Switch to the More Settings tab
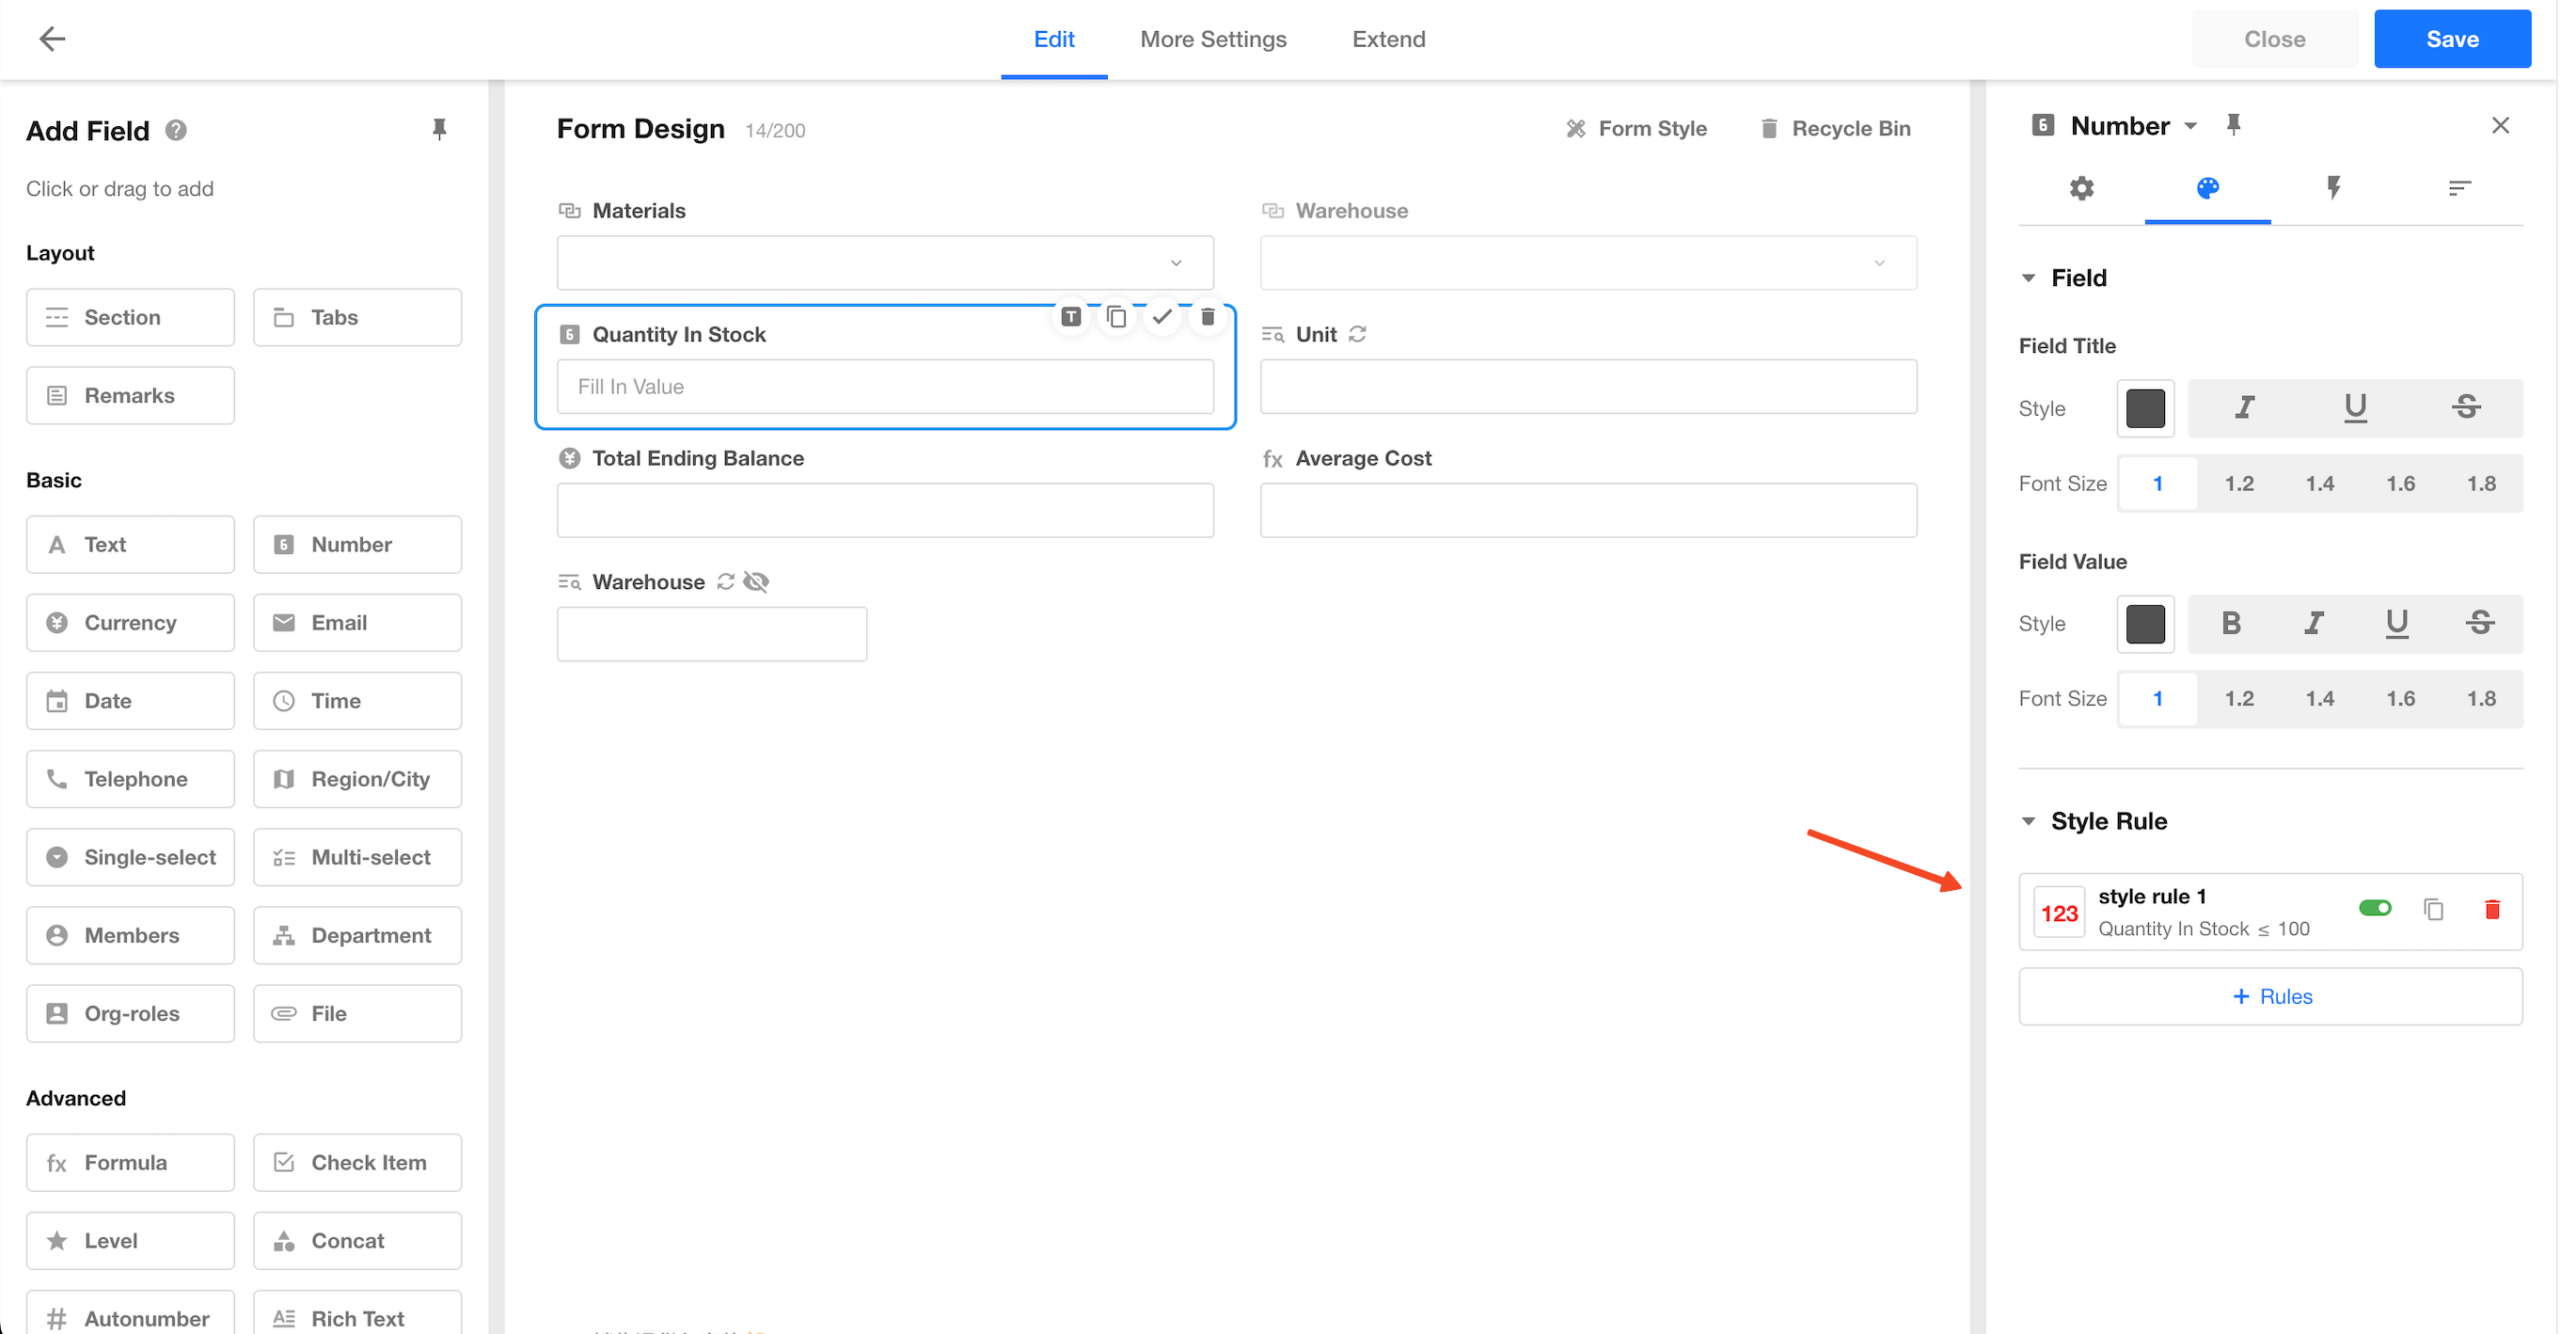 point(1213,39)
